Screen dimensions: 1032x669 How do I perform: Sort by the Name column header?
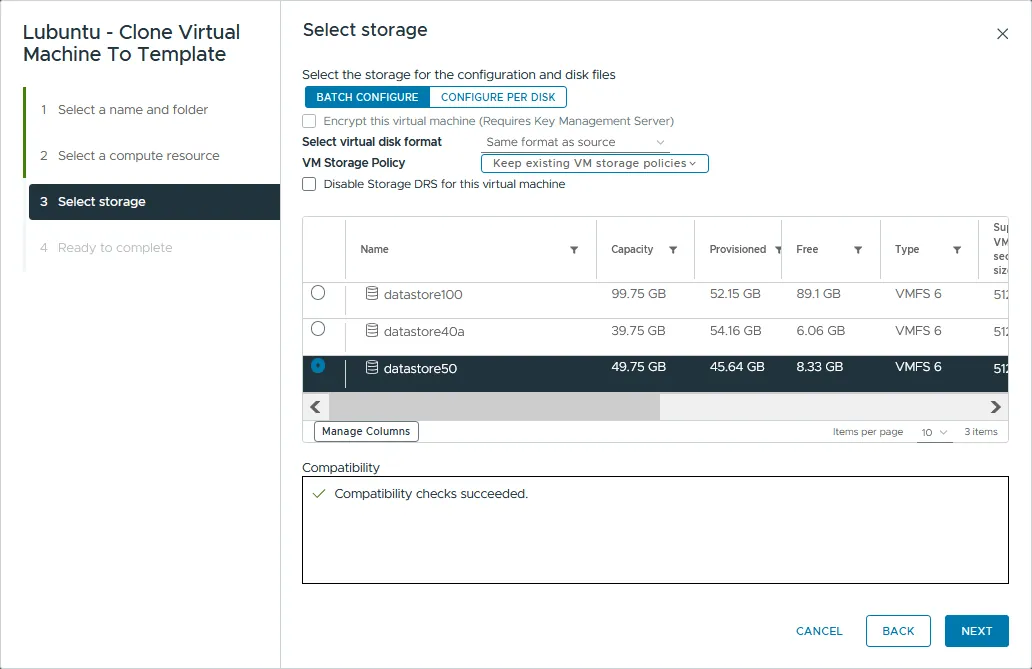pyautogui.click(x=374, y=250)
